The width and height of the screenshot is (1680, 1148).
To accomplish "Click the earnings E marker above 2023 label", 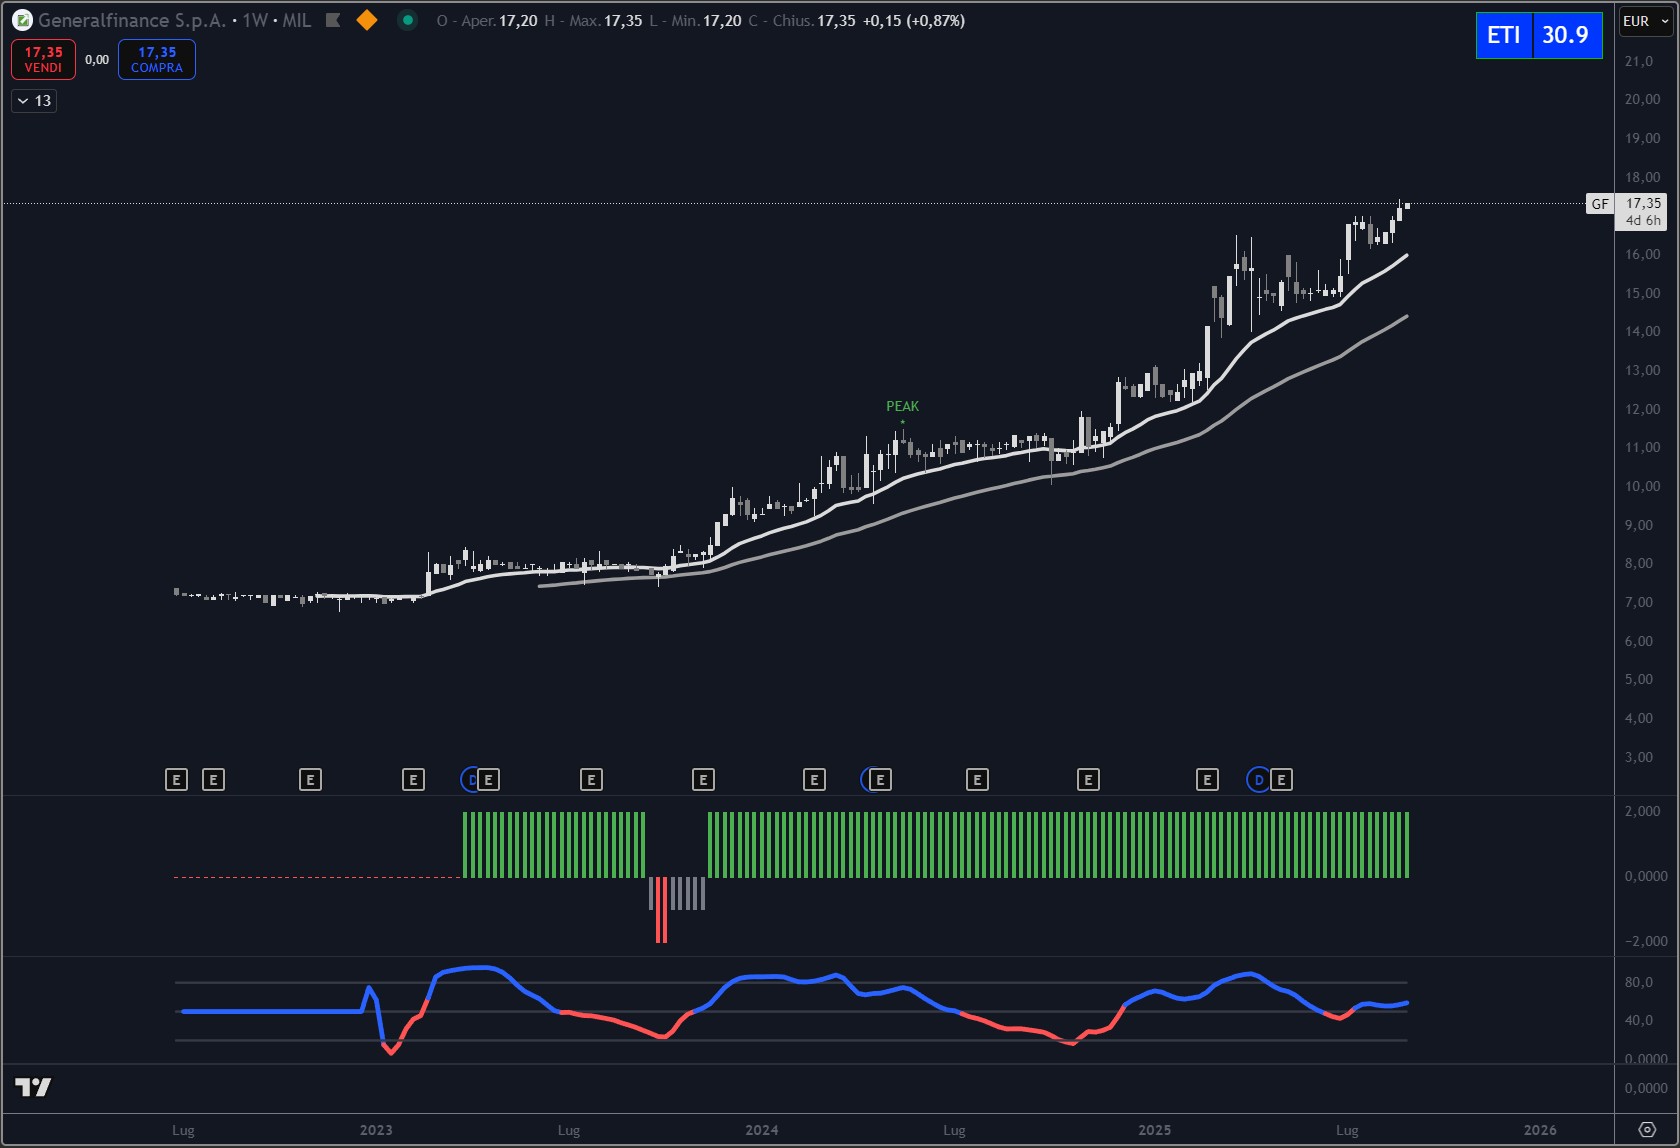I will pyautogui.click(x=413, y=780).
